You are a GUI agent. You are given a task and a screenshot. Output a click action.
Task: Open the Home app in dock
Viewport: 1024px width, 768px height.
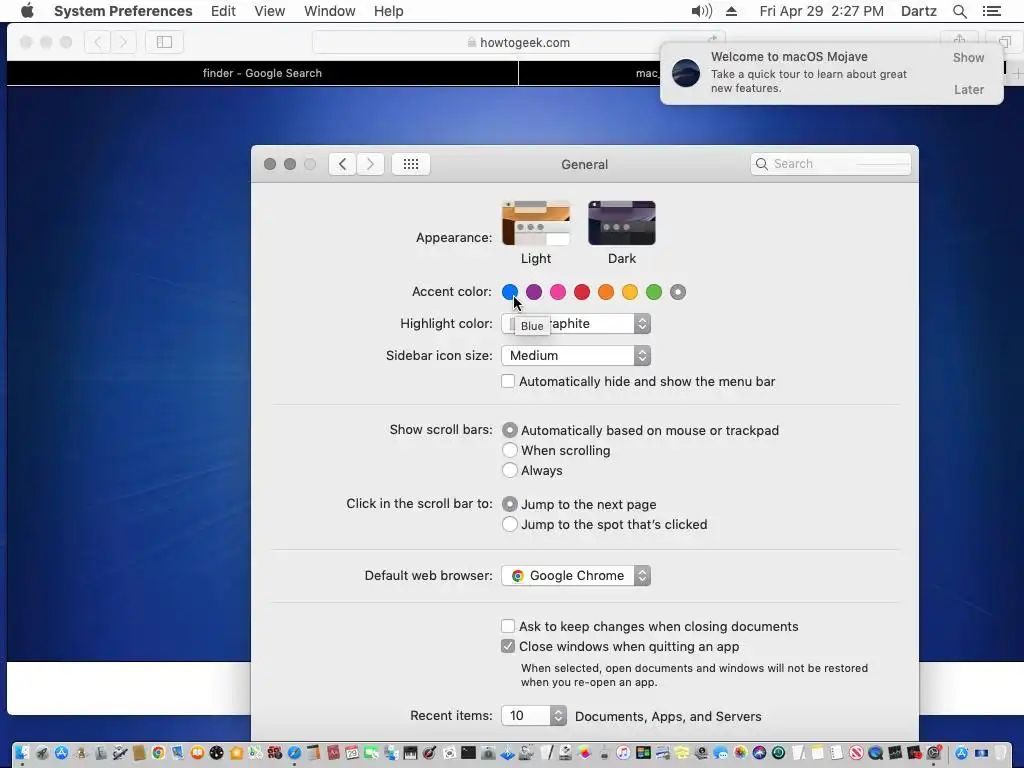236,753
